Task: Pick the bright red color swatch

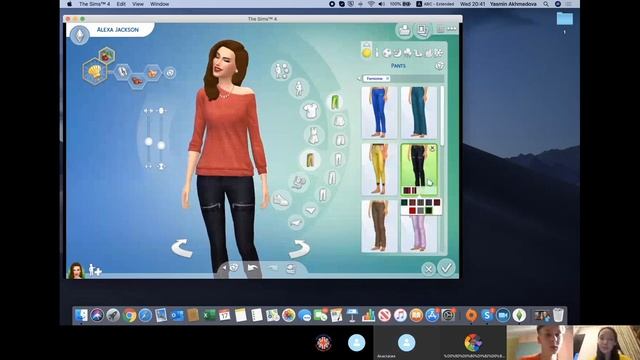Action: point(412,211)
